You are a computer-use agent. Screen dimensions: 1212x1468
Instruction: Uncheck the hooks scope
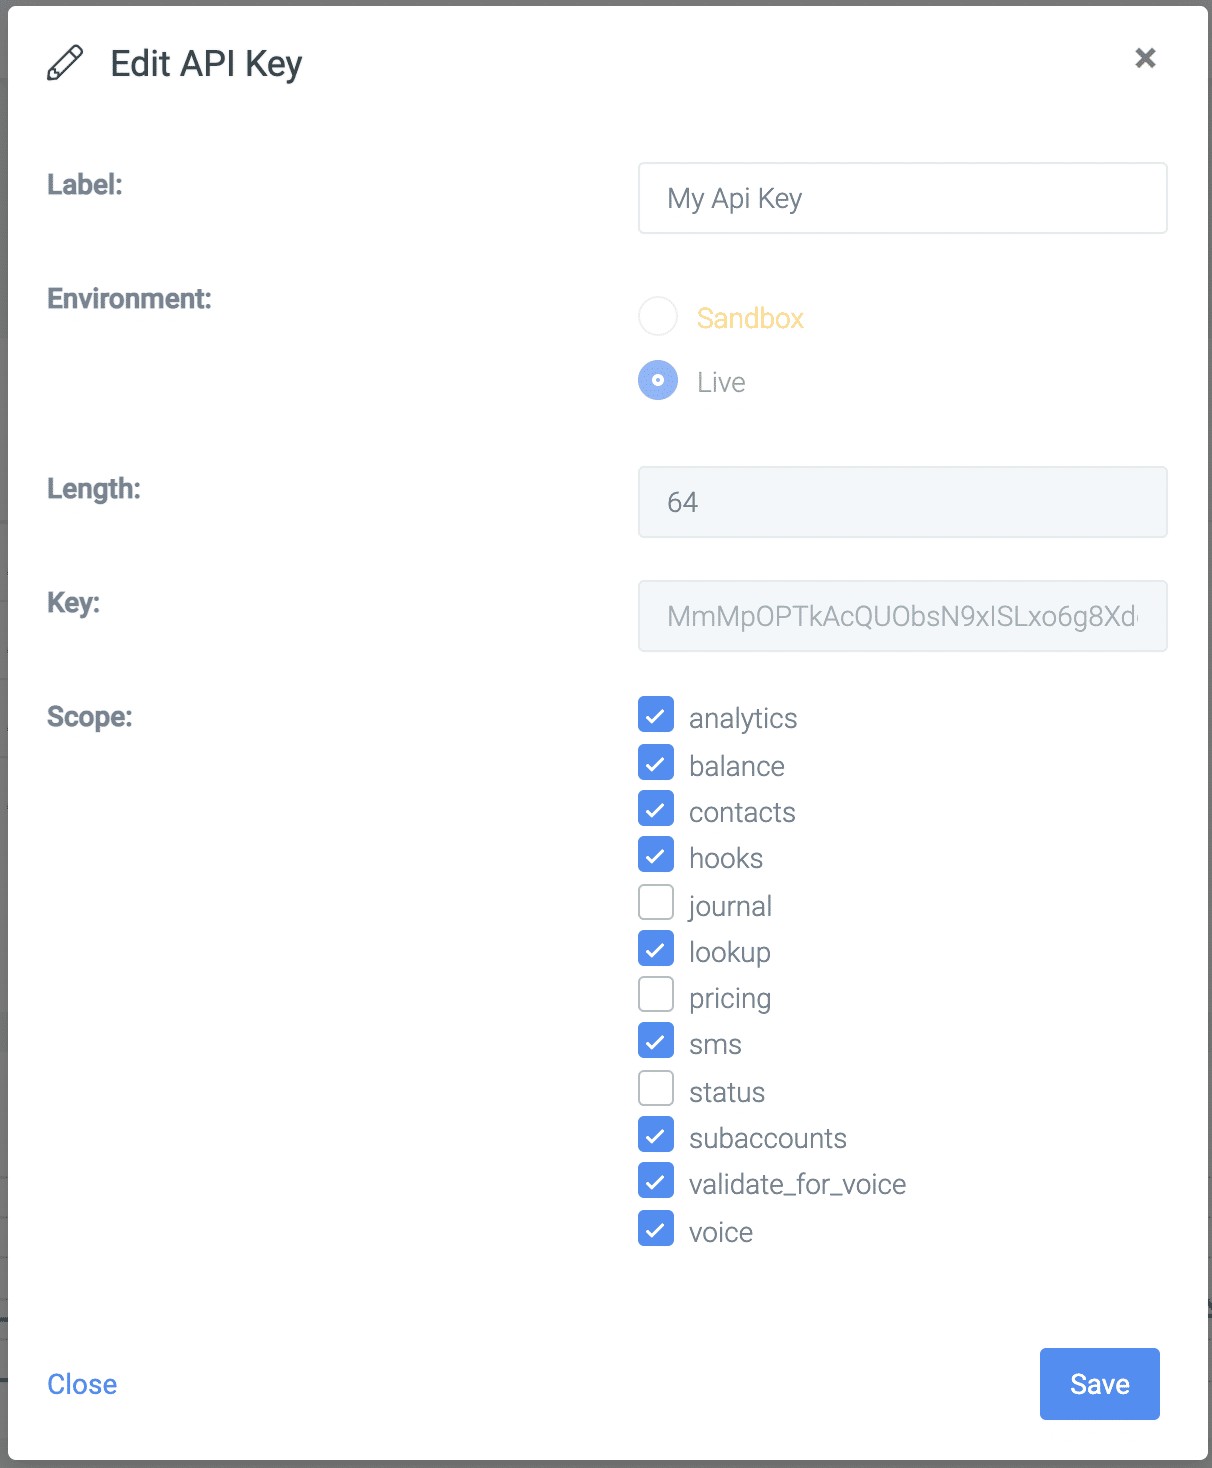pyautogui.click(x=656, y=856)
